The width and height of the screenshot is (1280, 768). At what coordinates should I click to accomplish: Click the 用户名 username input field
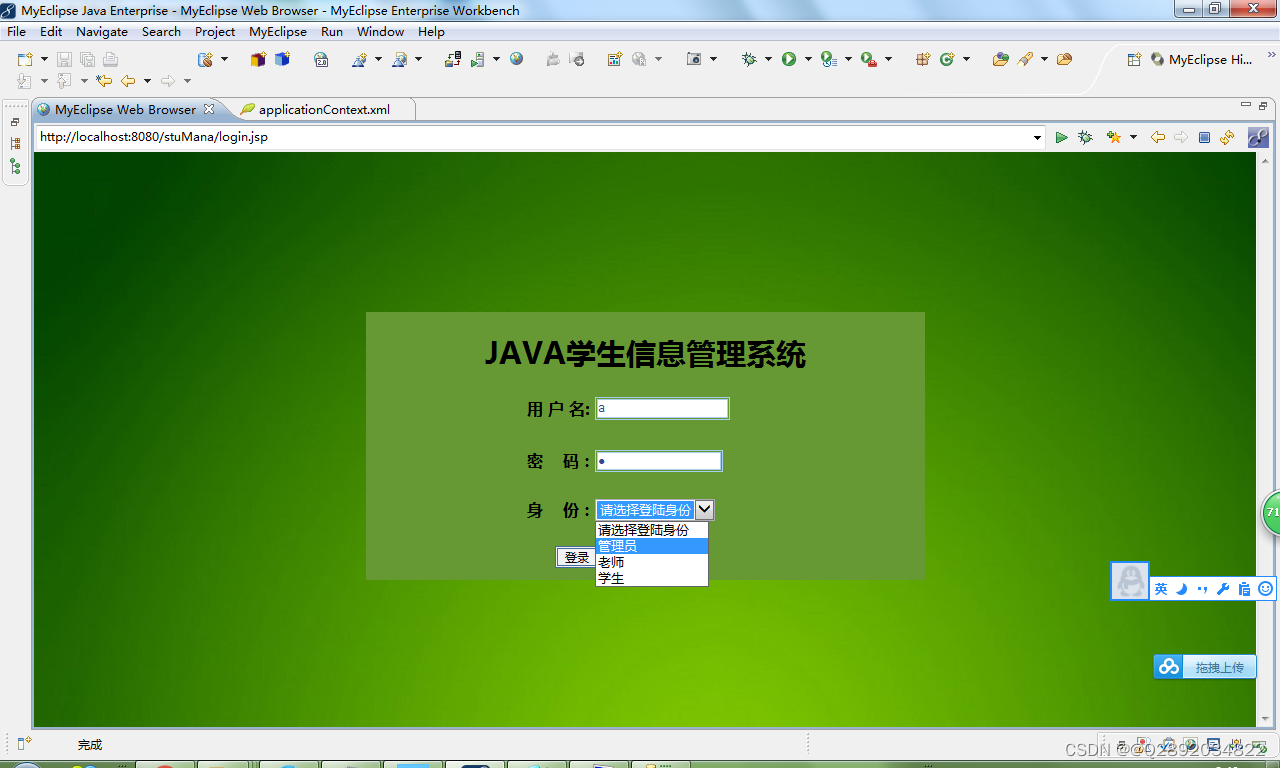click(662, 408)
